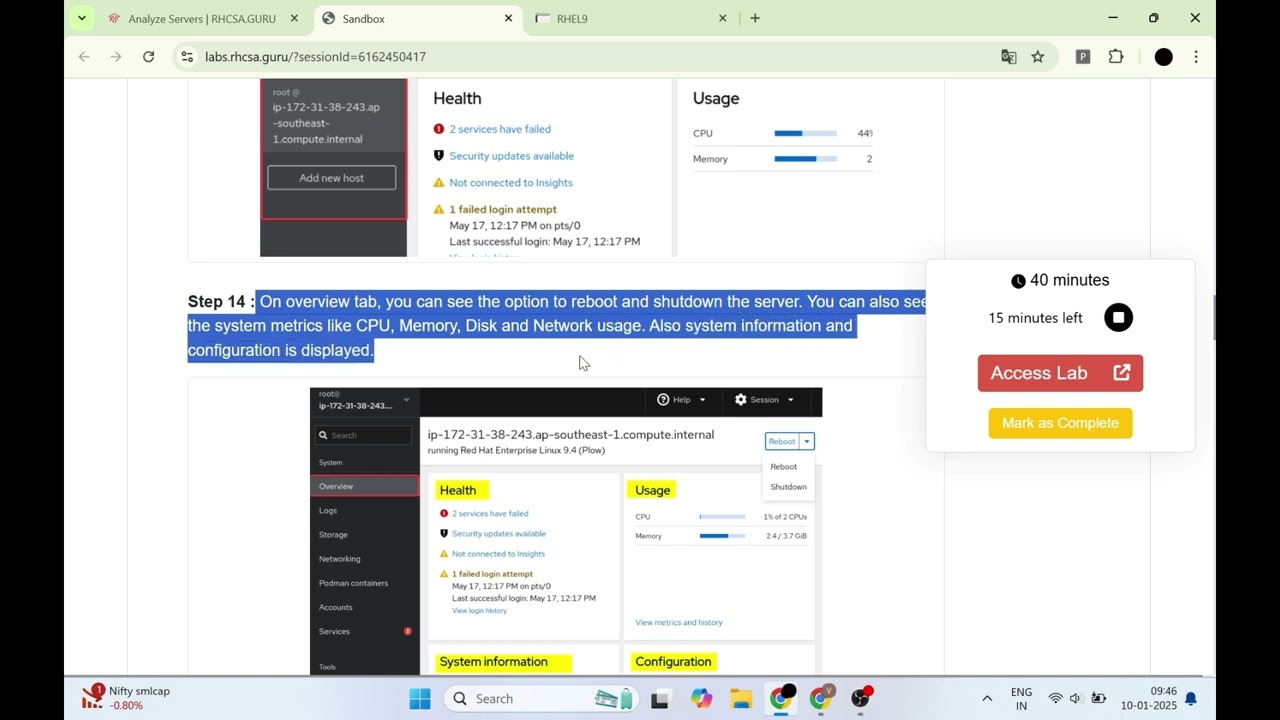Bookmark this page with the star
Image resolution: width=1280 pixels, height=720 pixels.
pos(1038,57)
